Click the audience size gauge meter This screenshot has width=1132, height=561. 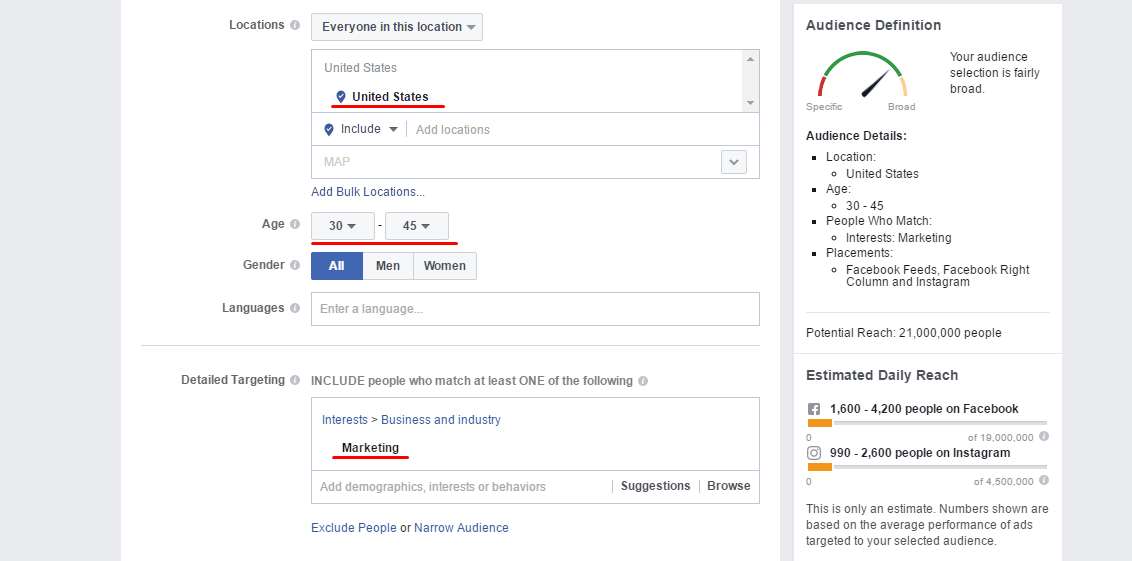coord(862,74)
